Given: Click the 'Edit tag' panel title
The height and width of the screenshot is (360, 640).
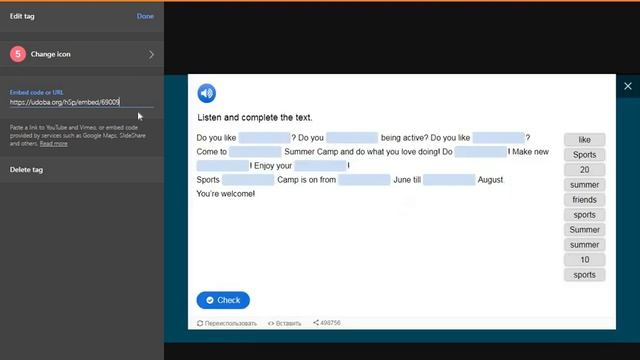Looking at the screenshot, I should (x=22, y=16).
